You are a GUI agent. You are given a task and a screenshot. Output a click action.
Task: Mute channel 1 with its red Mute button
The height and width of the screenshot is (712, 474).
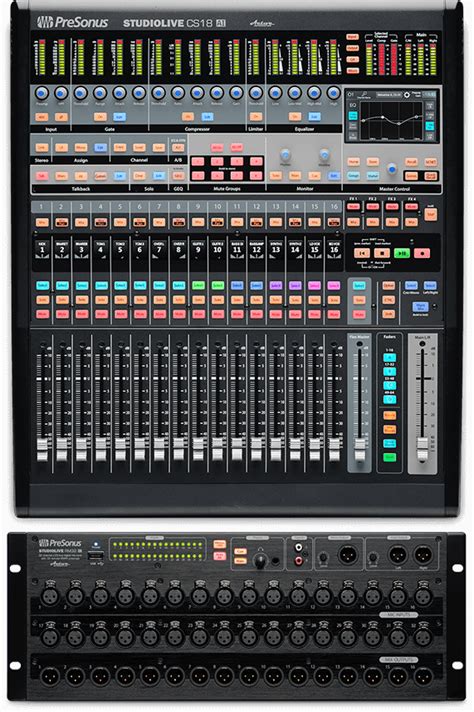click(x=42, y=314)
